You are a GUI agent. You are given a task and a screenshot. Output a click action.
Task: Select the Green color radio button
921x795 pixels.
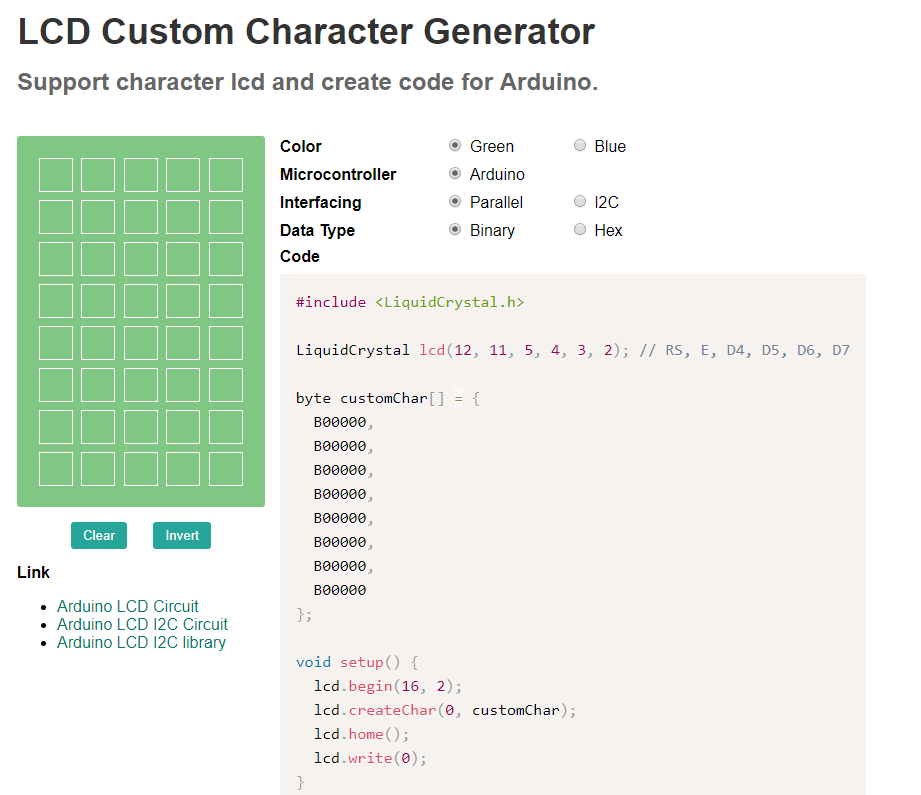click(455, 146)
